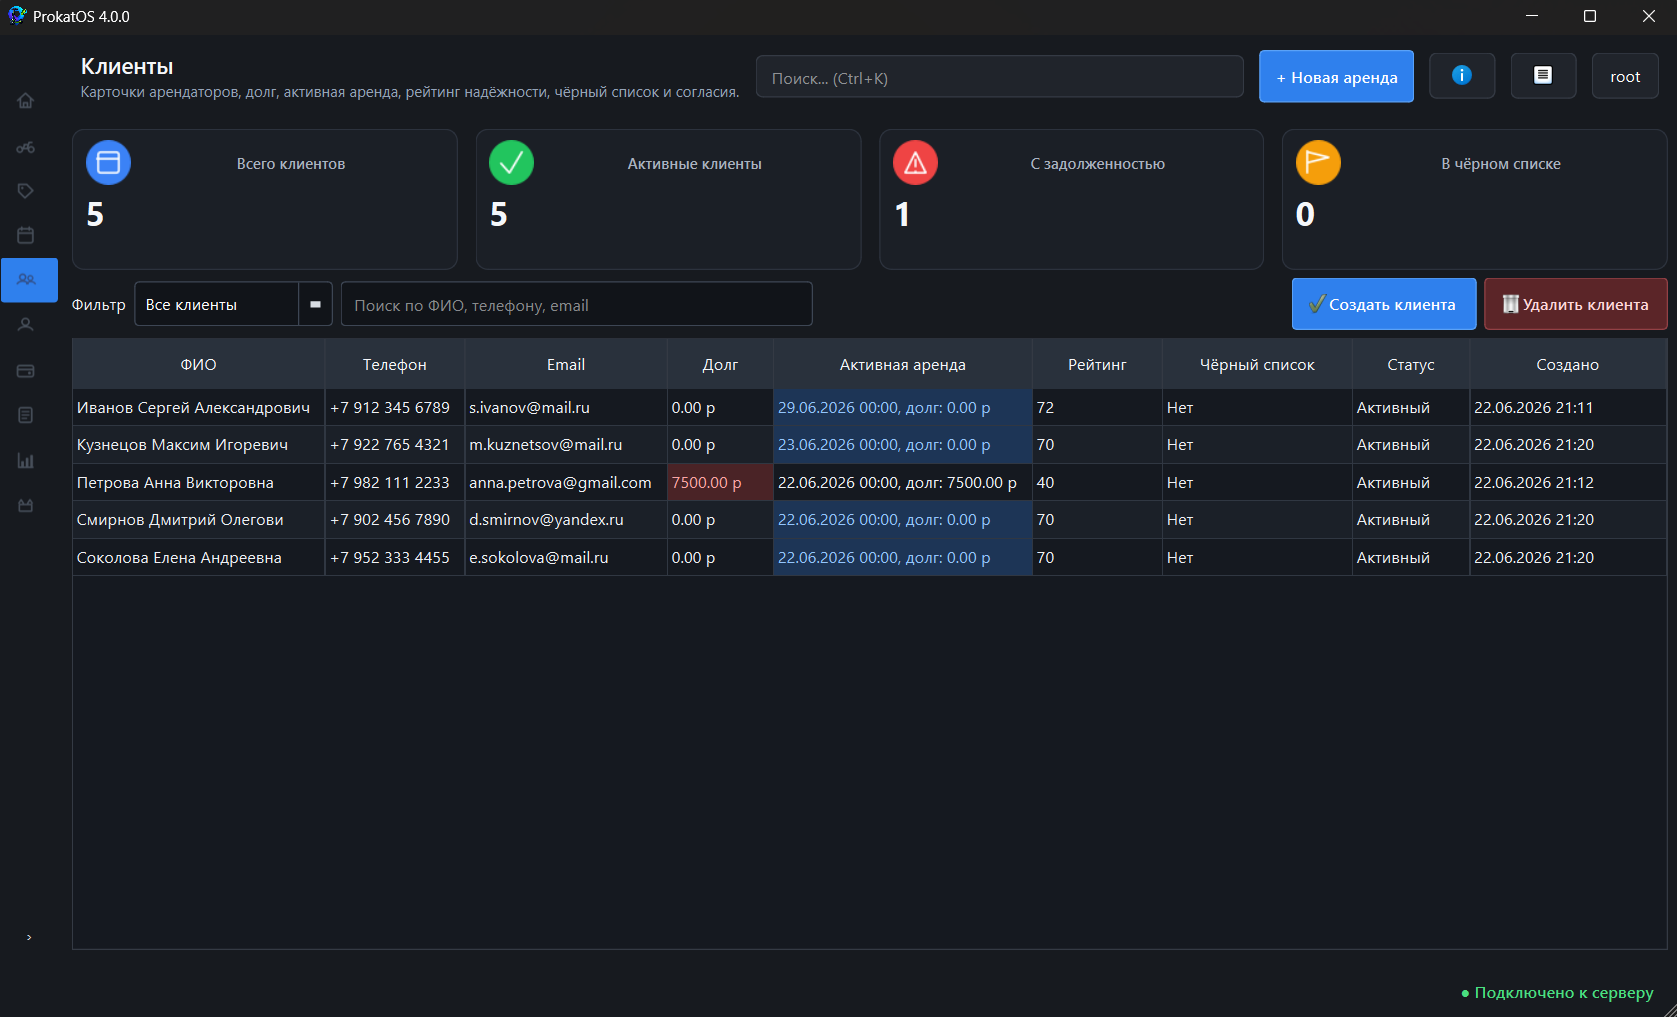Click email m.kuznetsov@mail.ru cell
Screen dimensions: 1677x1017
566,445
